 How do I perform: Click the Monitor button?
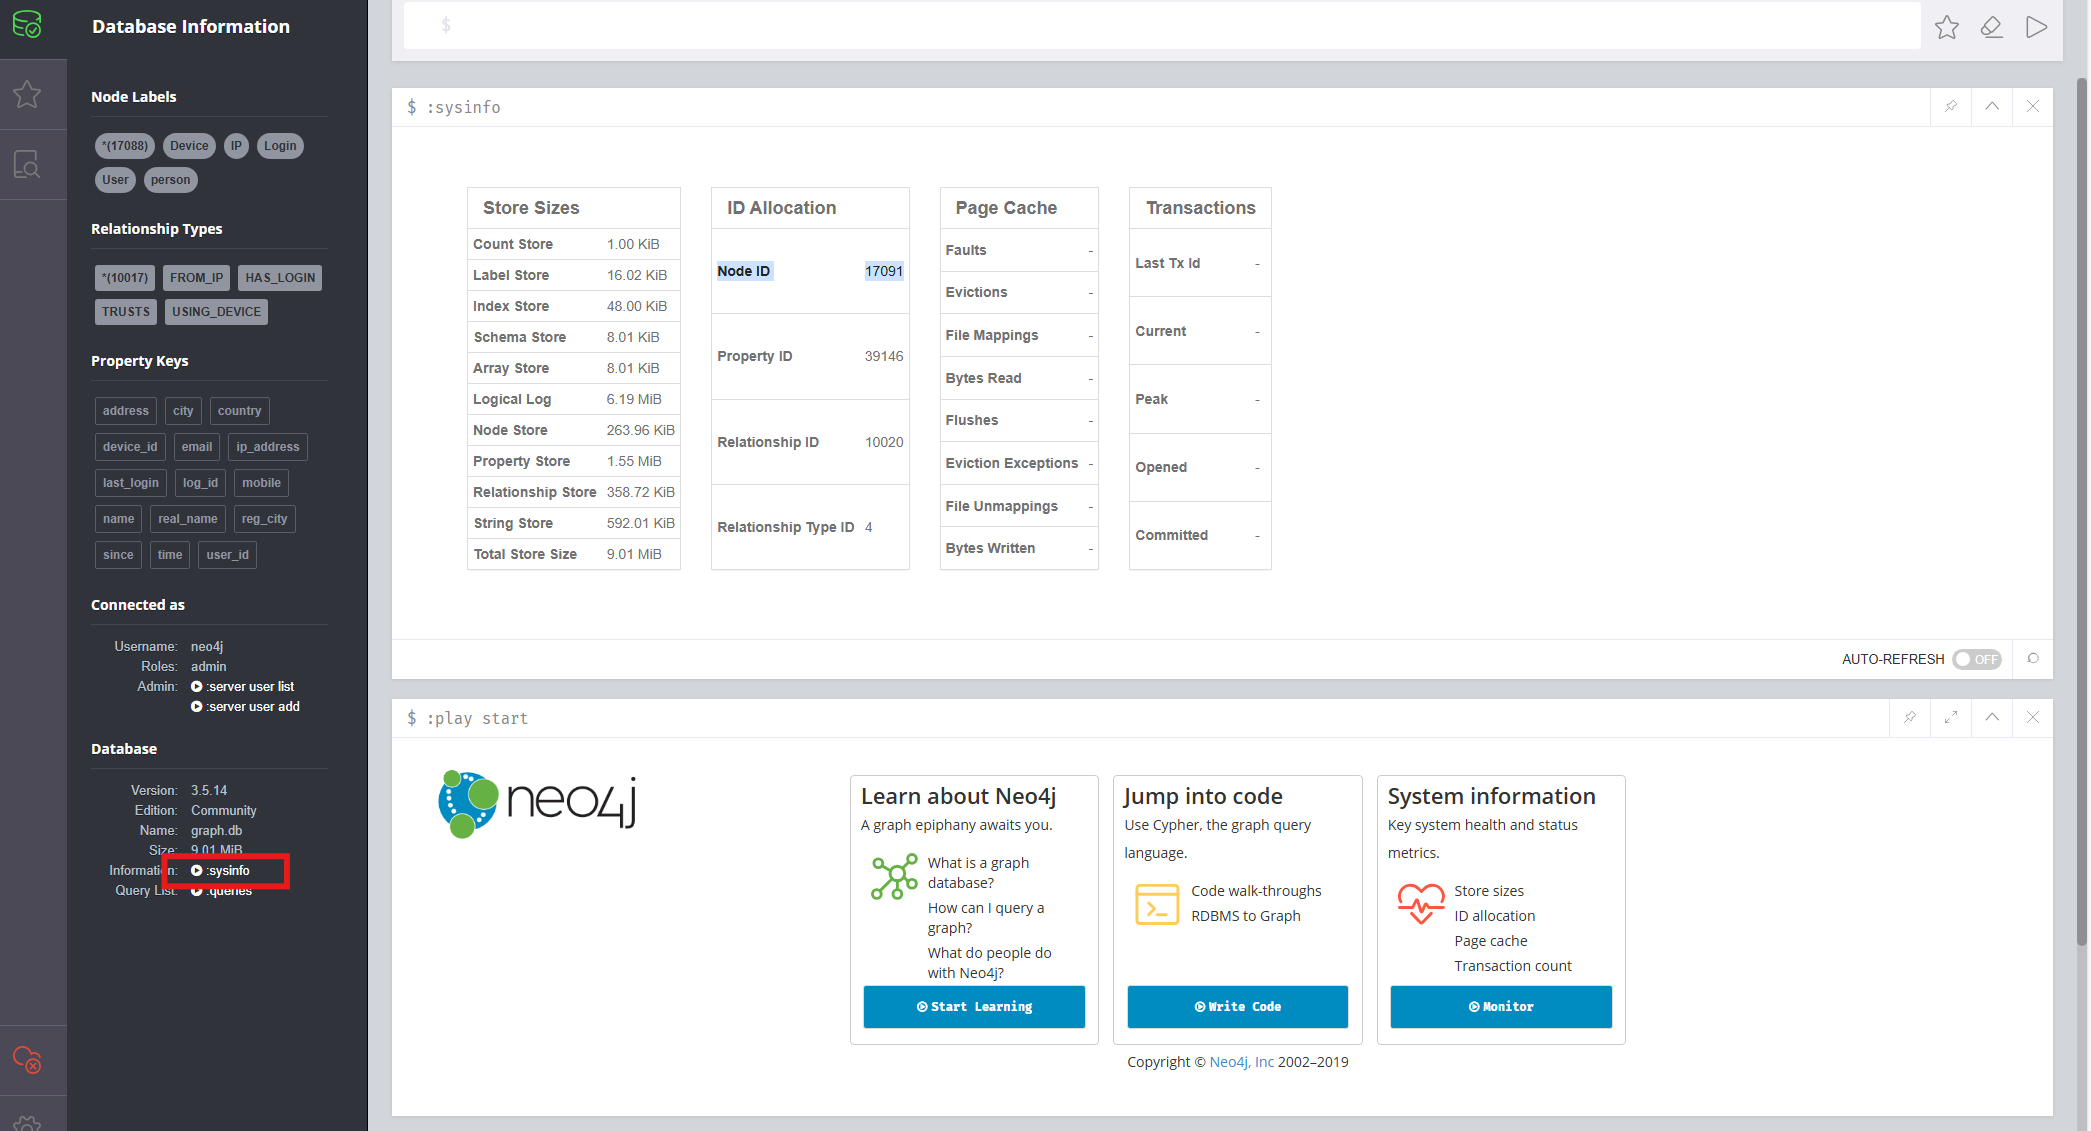click(1500, 1006)
